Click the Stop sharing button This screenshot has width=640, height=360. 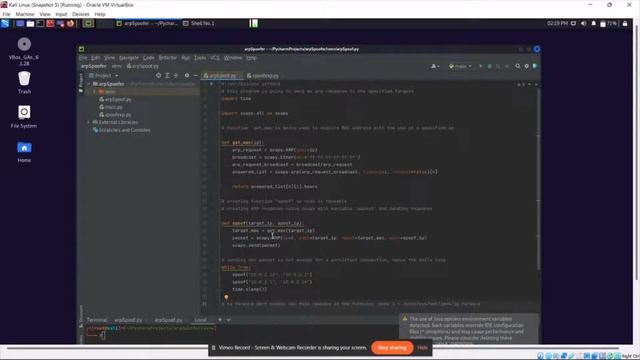coord(392,348)
